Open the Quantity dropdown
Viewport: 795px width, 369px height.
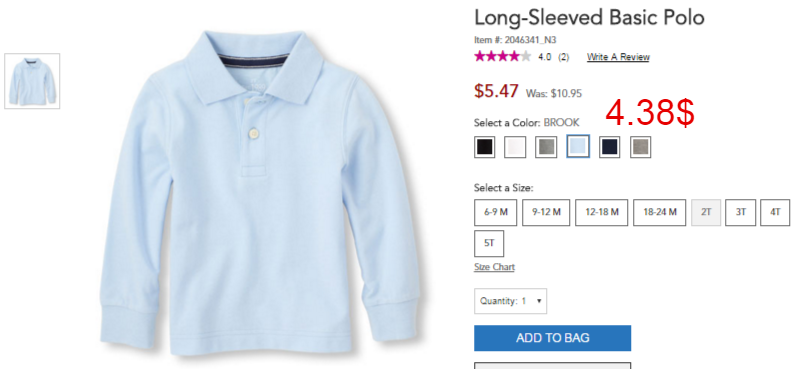pyautogui.click(x=510, y=301)
